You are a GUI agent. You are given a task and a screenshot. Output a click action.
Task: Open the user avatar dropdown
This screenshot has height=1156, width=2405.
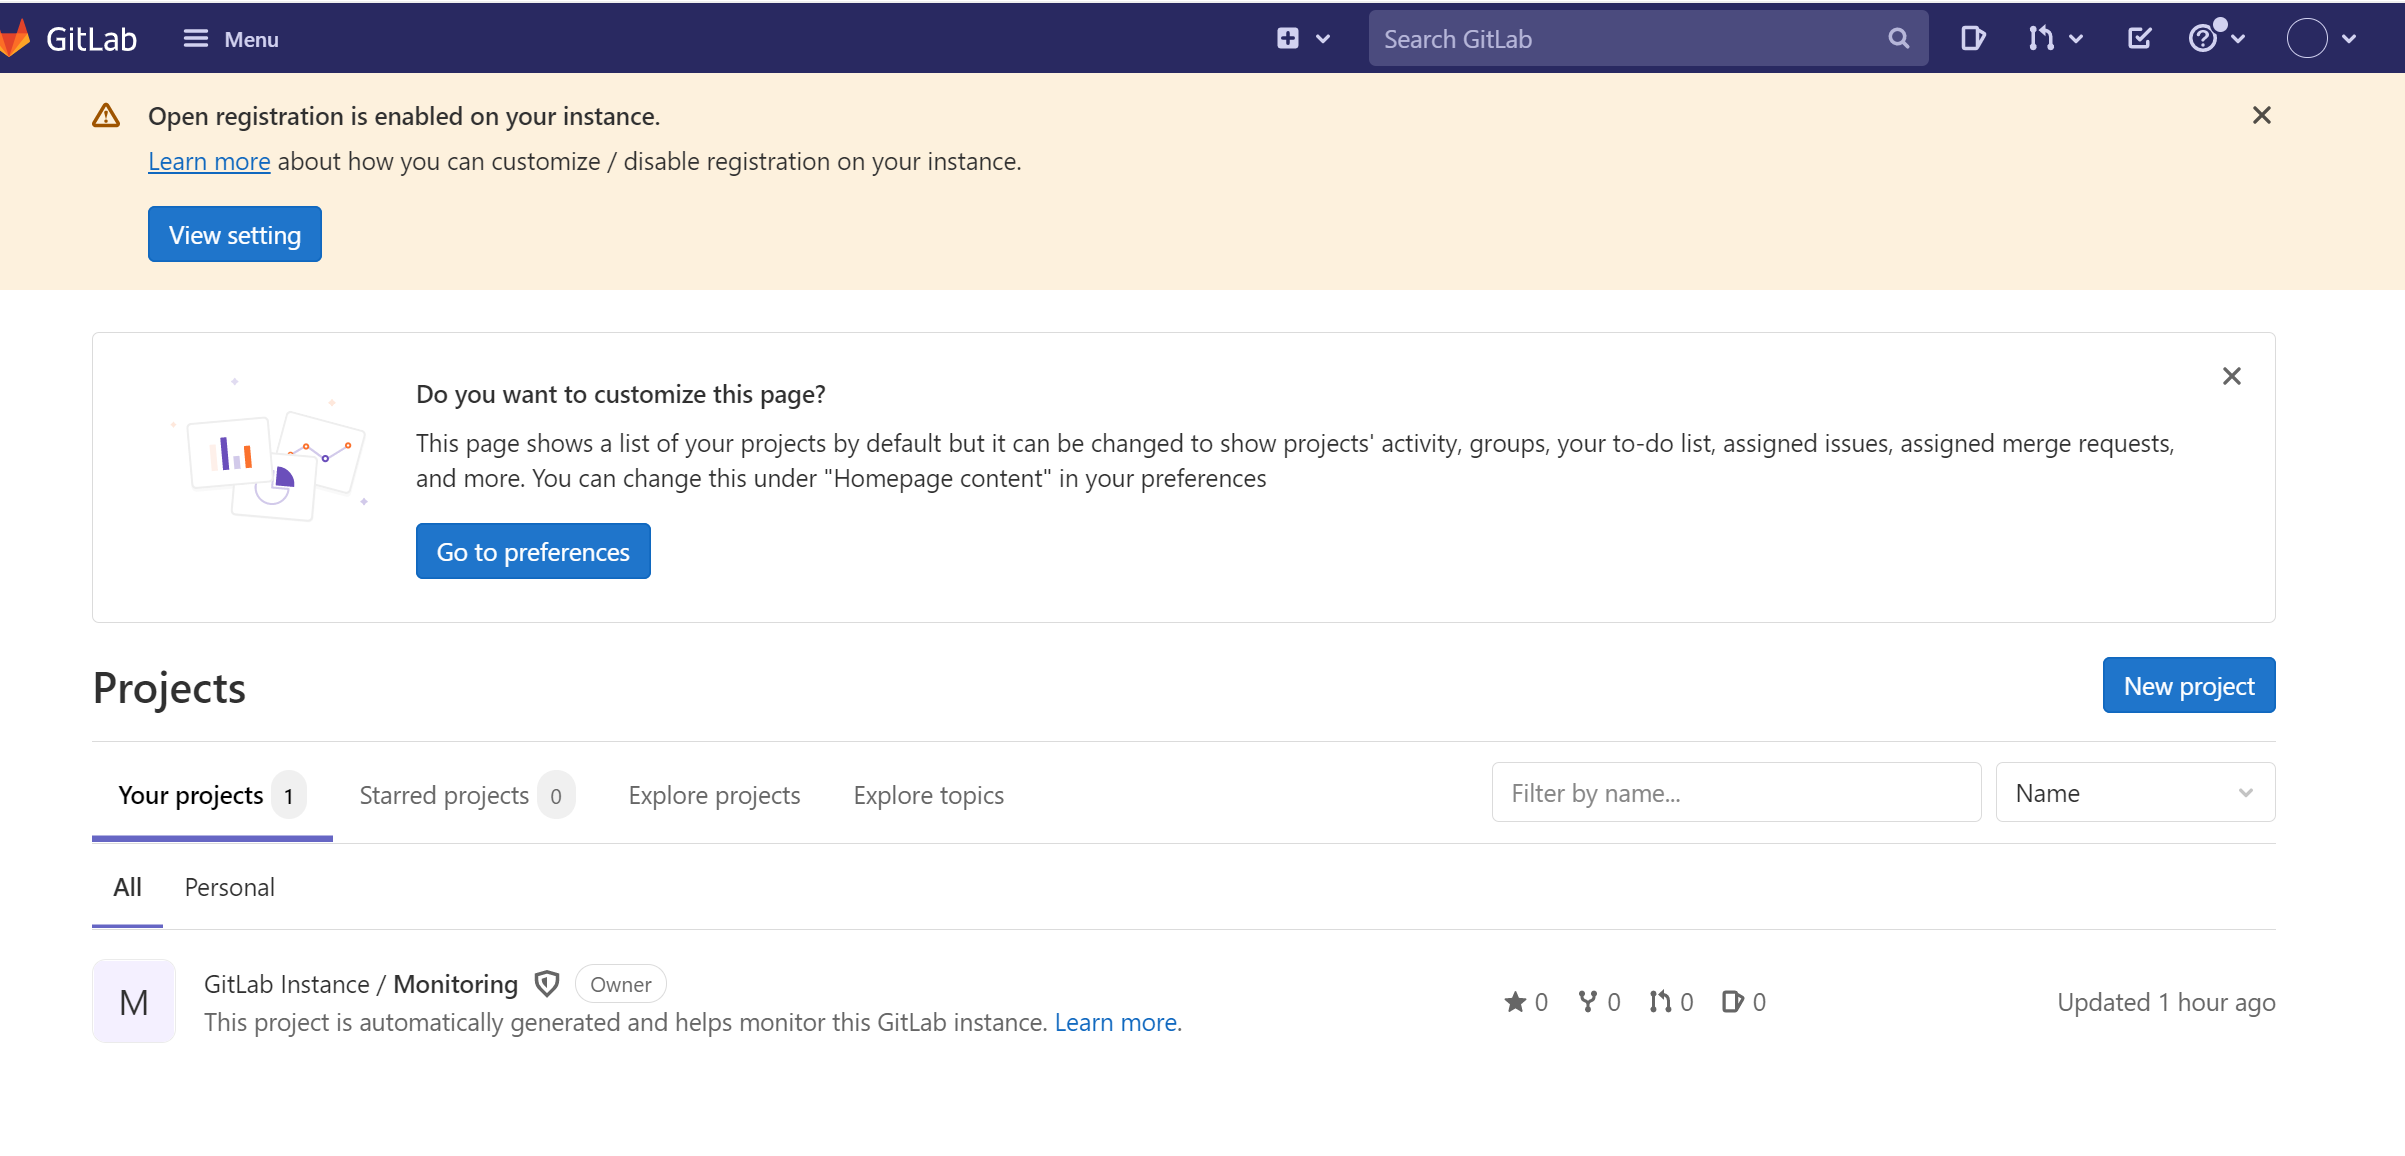[x=2322, y=39]
